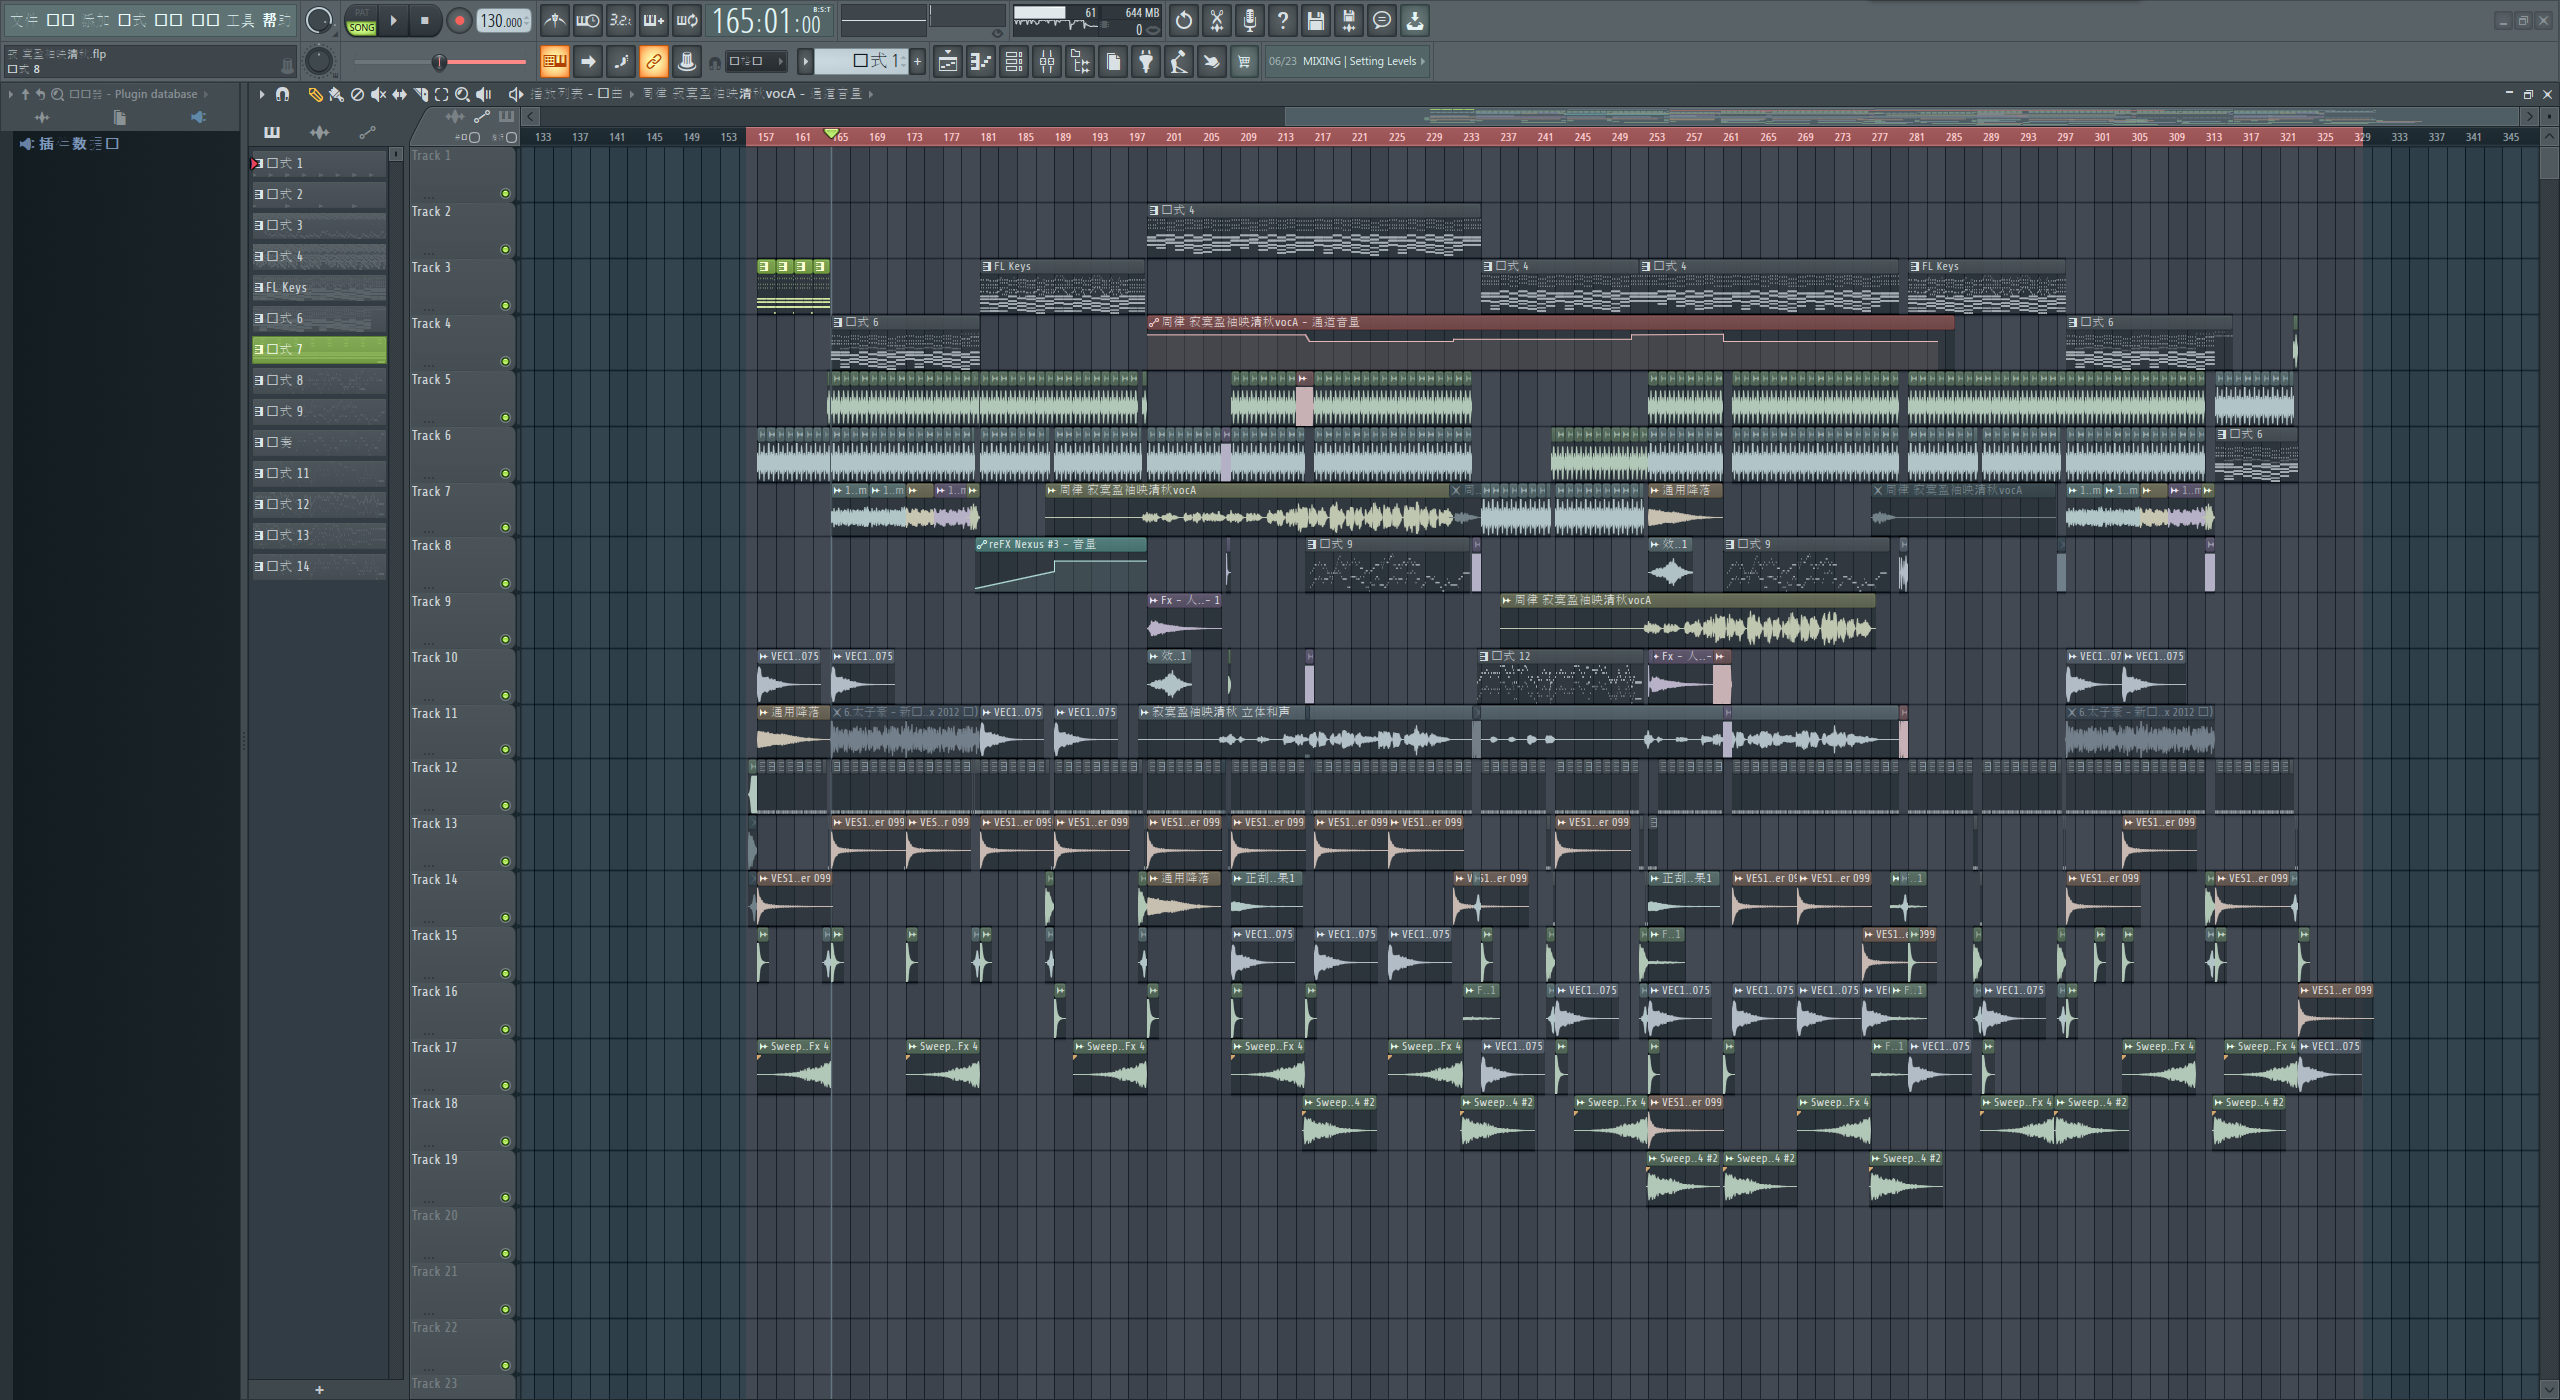Toggle the magnet snap button in the playlist

[x=282, y=94]
